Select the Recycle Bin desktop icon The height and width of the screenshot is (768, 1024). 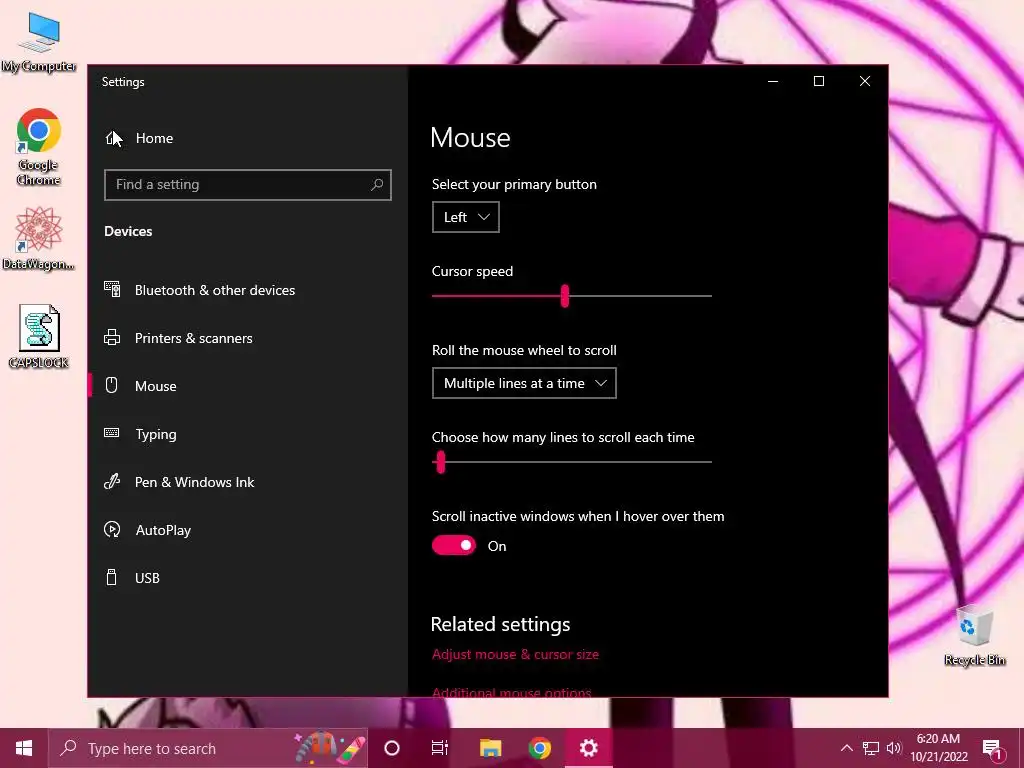[974, 635]
